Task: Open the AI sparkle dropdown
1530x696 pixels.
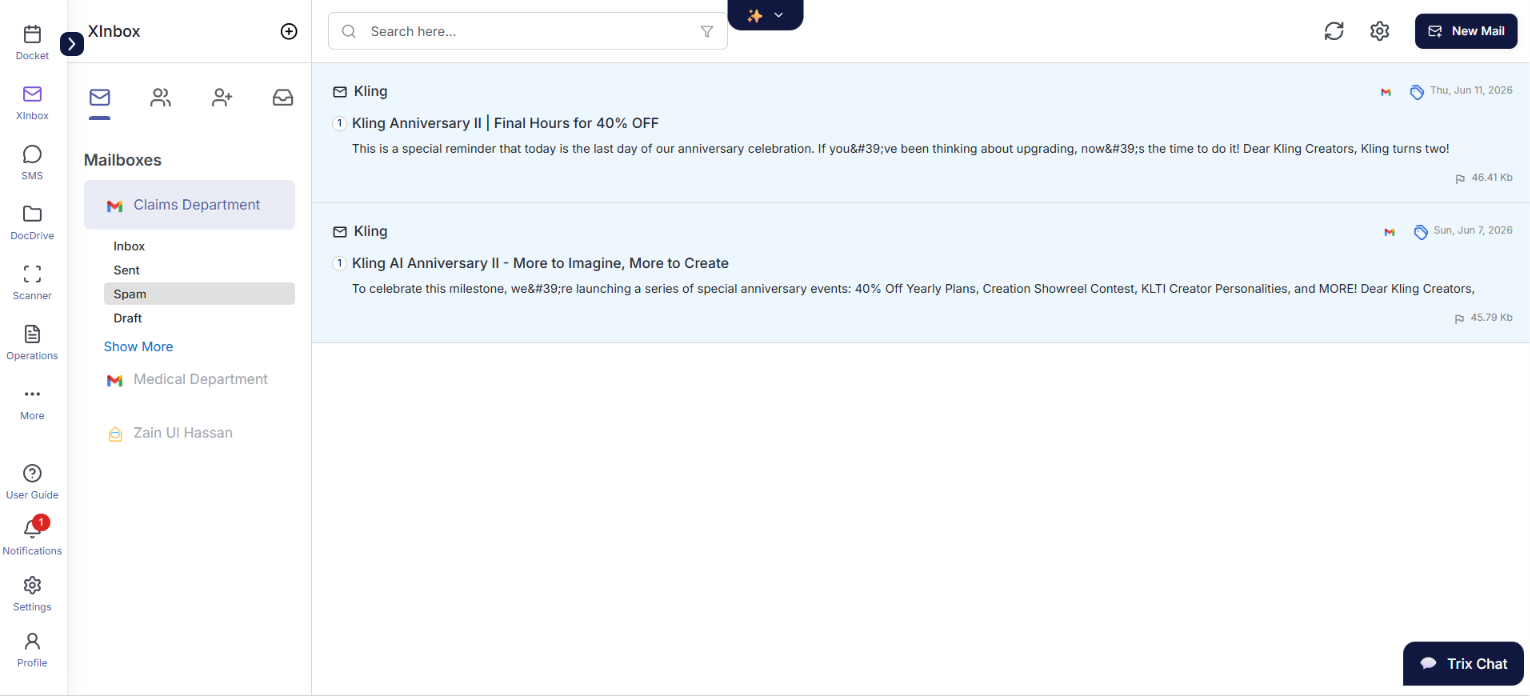Action: click(765, 15)
